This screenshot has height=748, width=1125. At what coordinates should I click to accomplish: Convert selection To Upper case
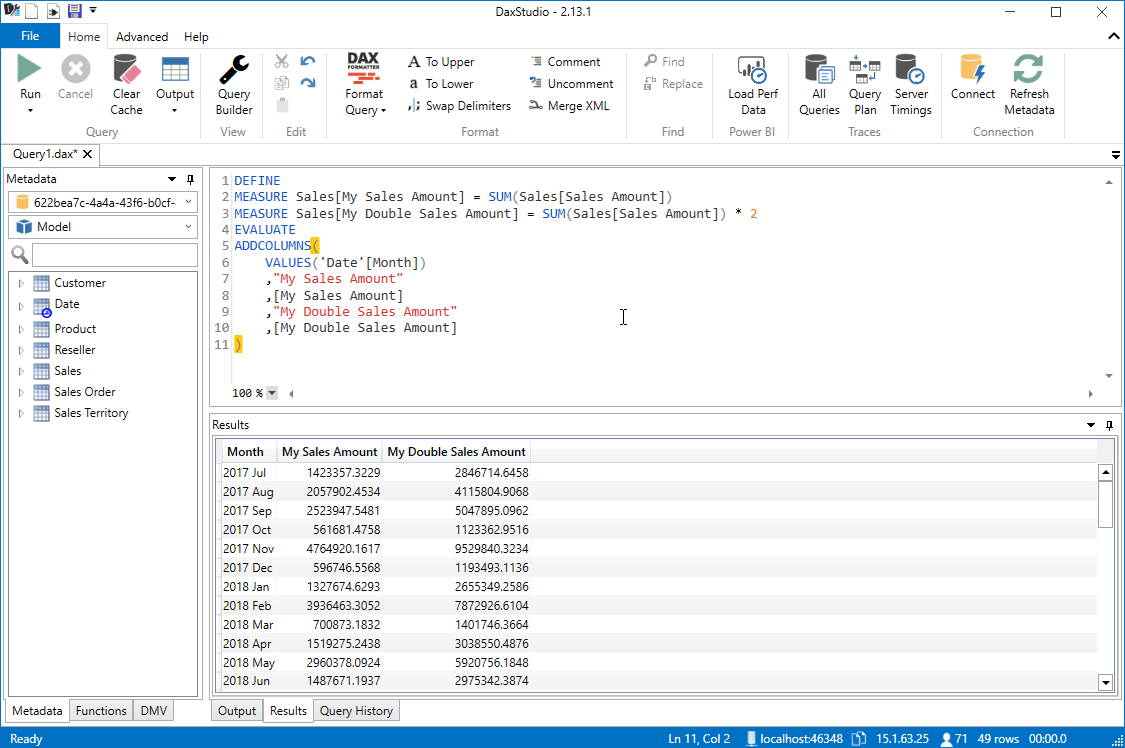click(441, 62)
